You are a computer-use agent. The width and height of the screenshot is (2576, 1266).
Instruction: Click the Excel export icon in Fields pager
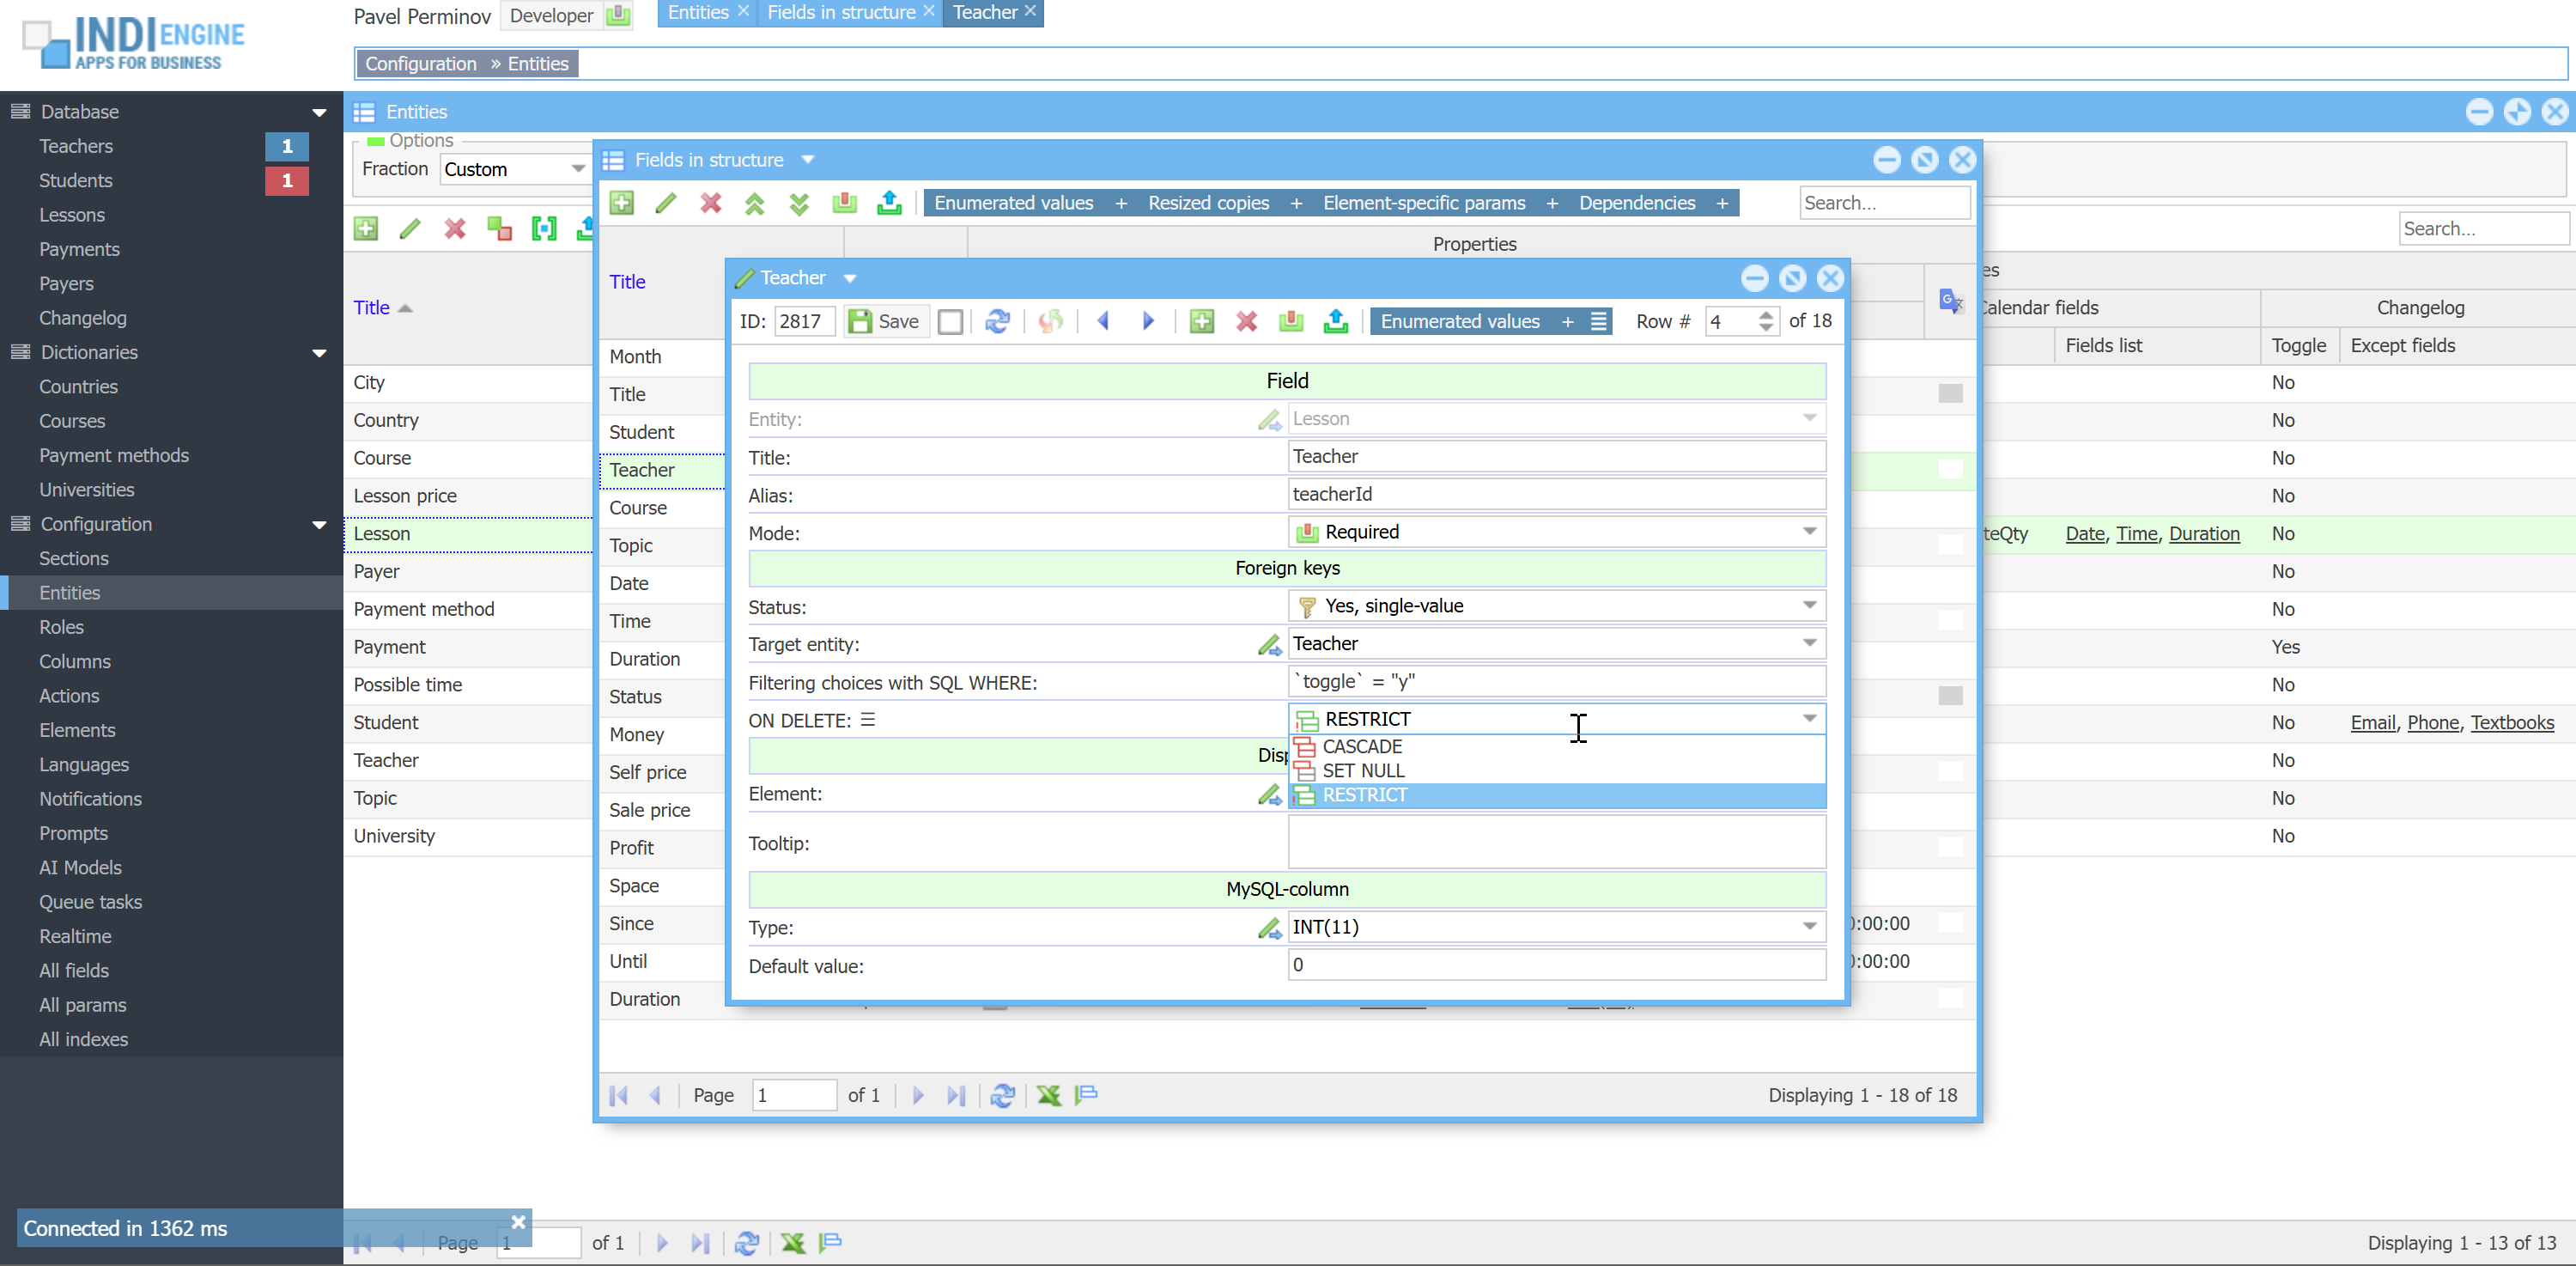[x=1049, y=1095]
